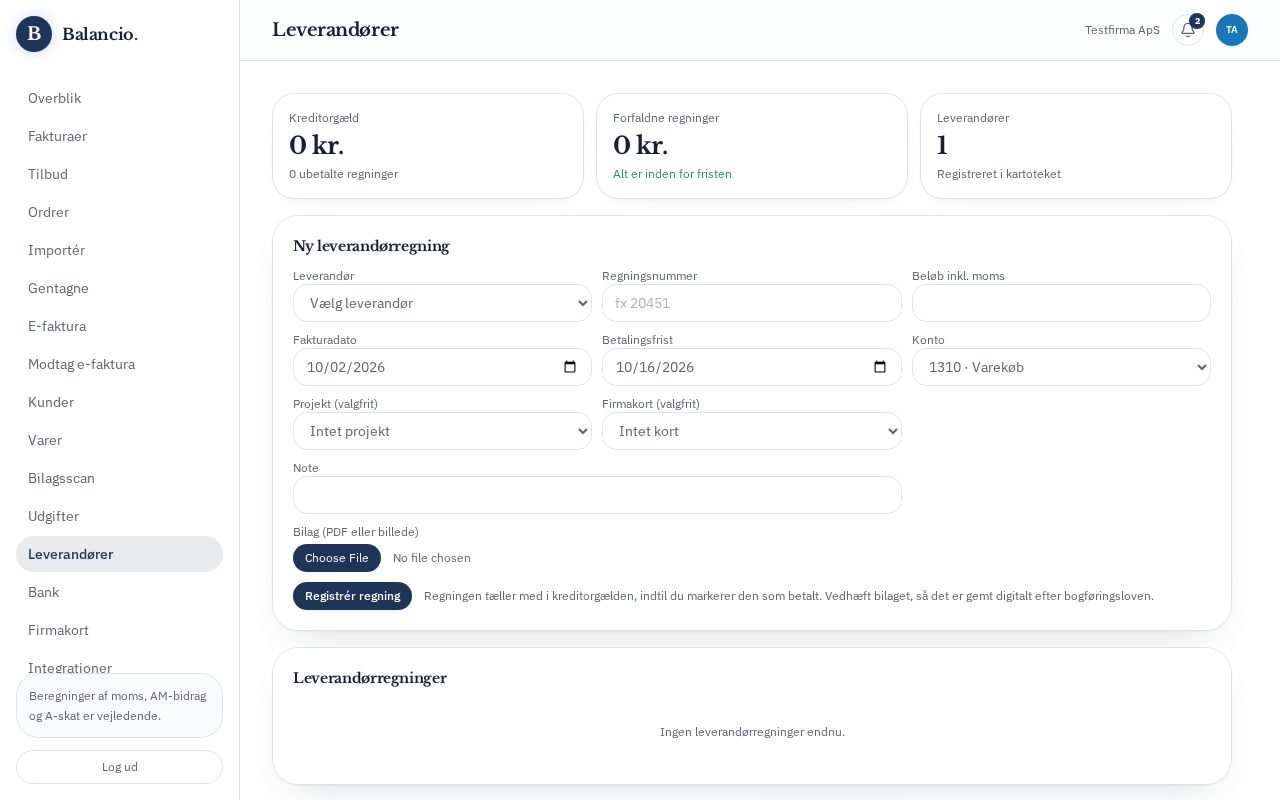This screenshot has width=1280, height=800.
Task: Open the Importér section
Action: pyautogui.click(x=119, y=250)
